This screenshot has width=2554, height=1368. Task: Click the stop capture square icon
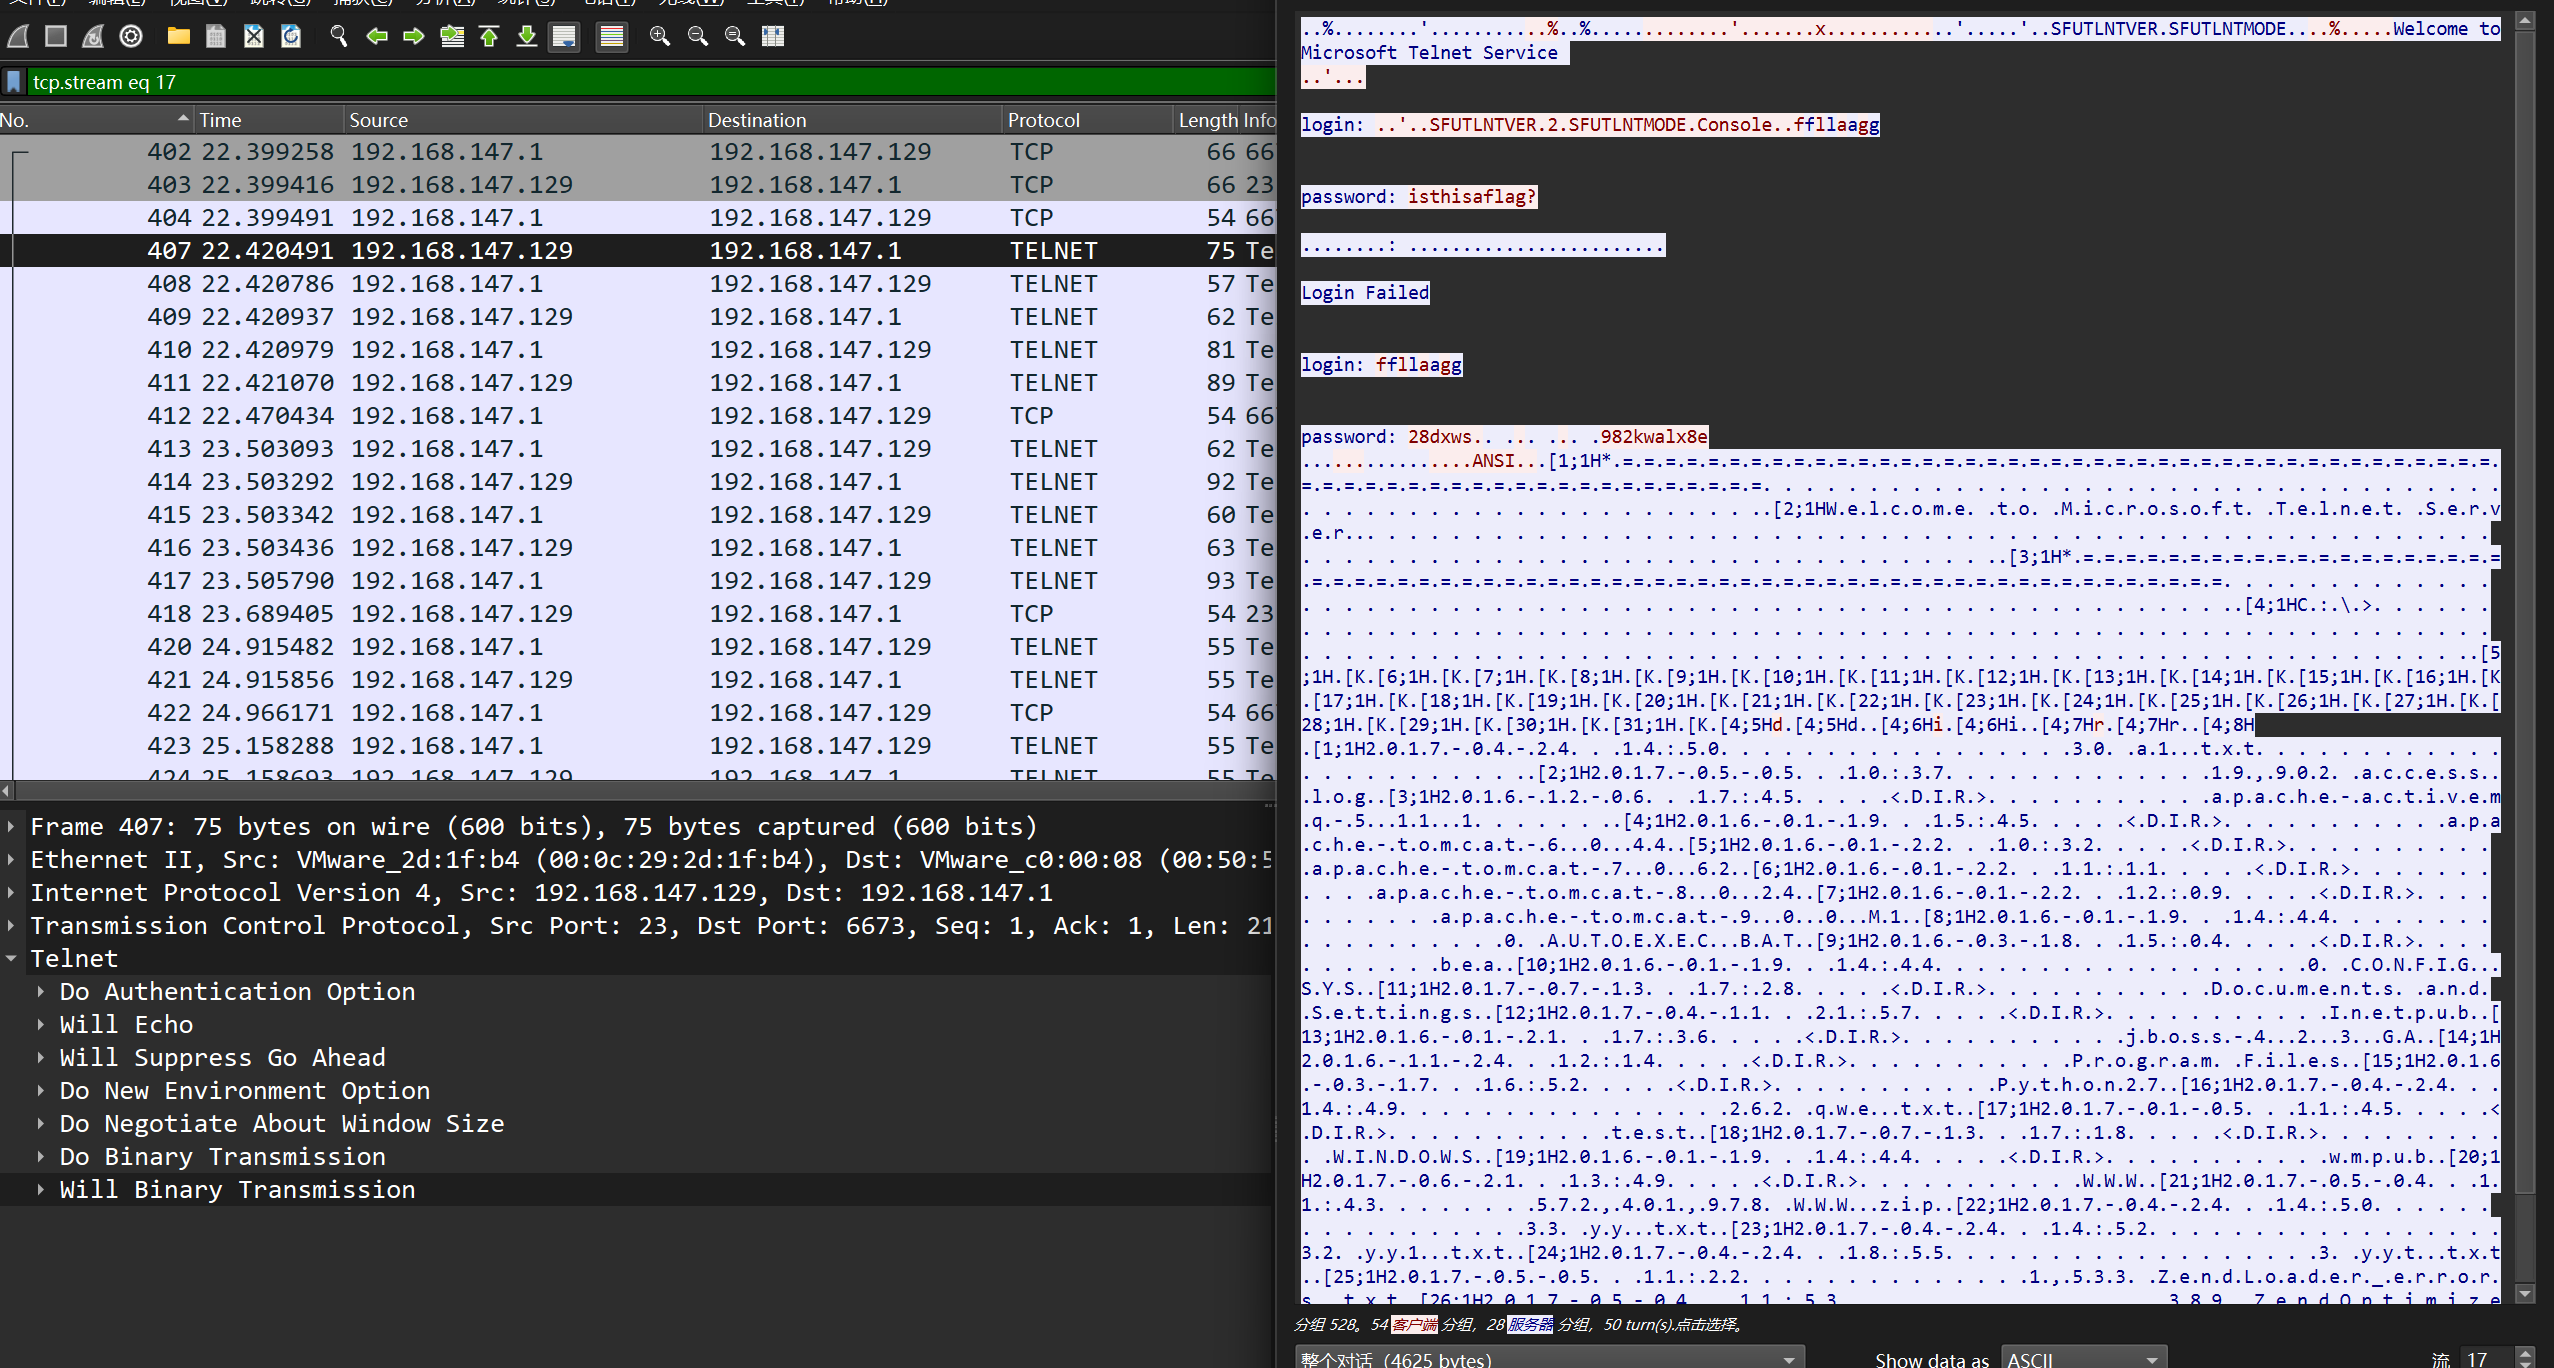(x=56, y=37)
